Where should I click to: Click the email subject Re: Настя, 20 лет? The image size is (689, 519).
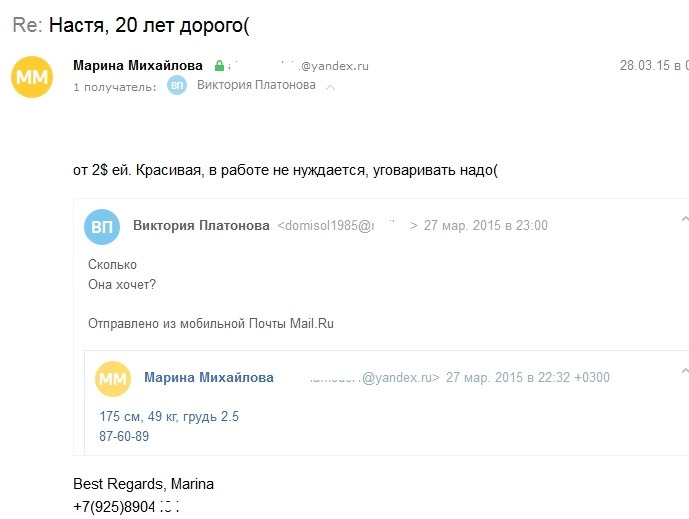tap(131, 25)
